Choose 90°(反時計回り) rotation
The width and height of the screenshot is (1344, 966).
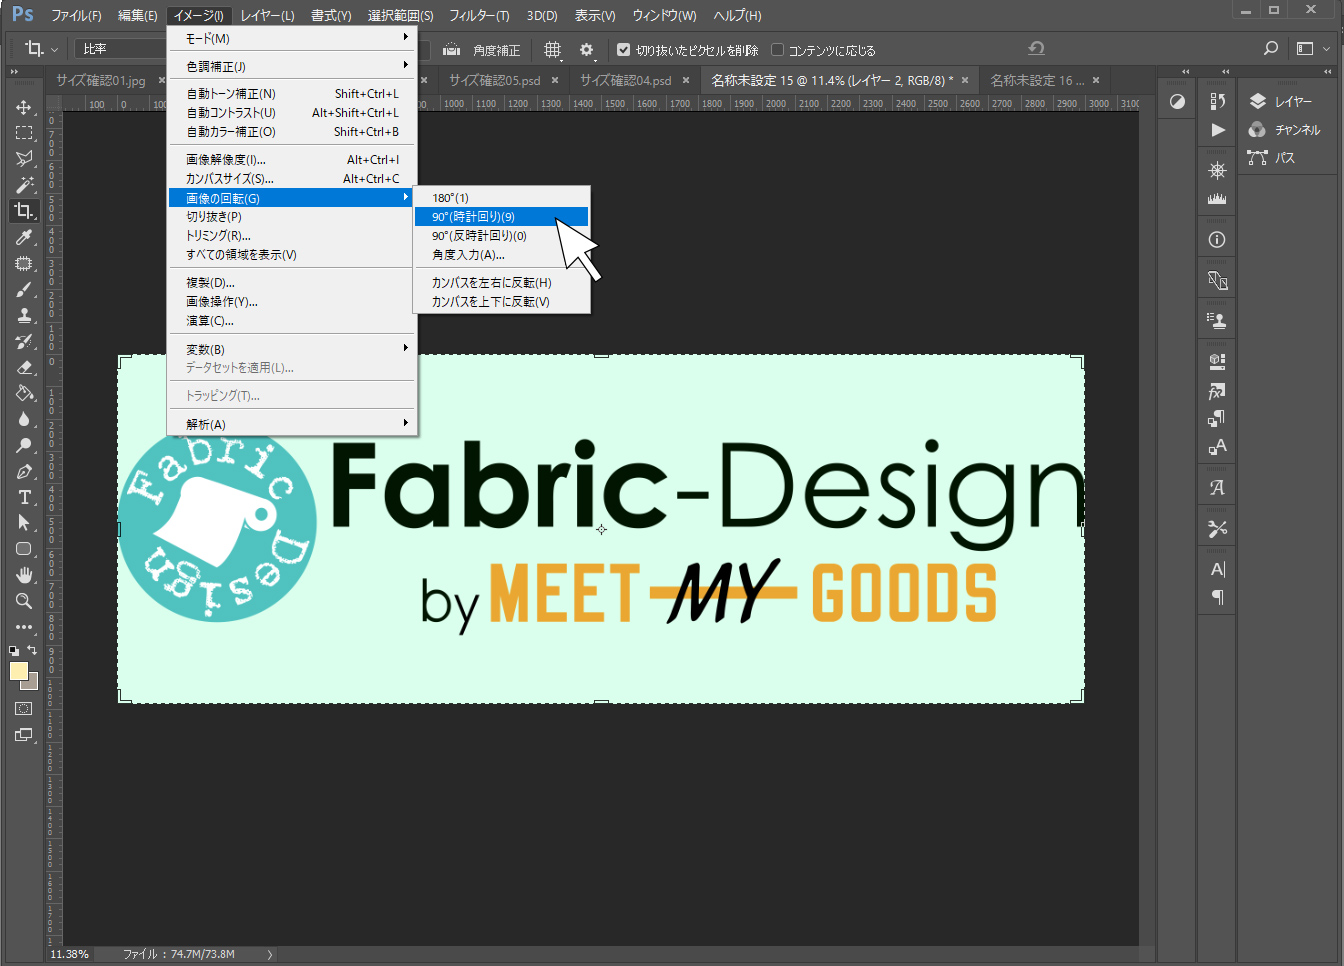(502, 236)
